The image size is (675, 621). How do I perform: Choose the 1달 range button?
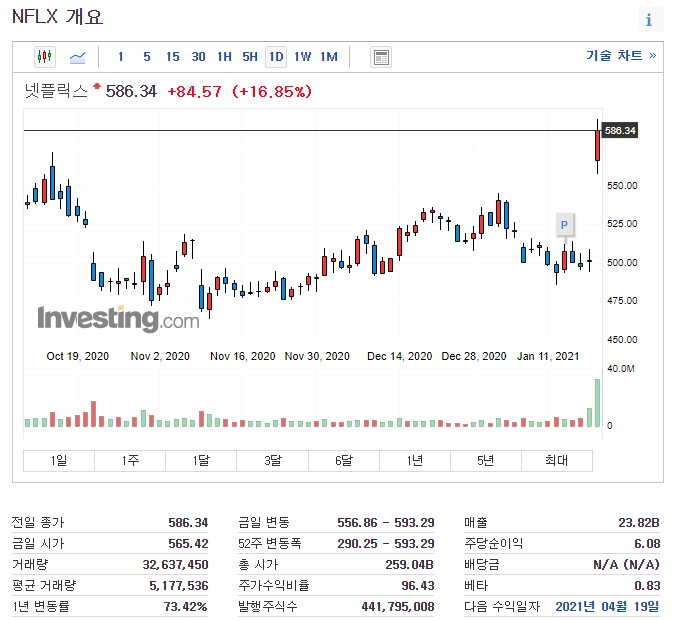(201, 460)
